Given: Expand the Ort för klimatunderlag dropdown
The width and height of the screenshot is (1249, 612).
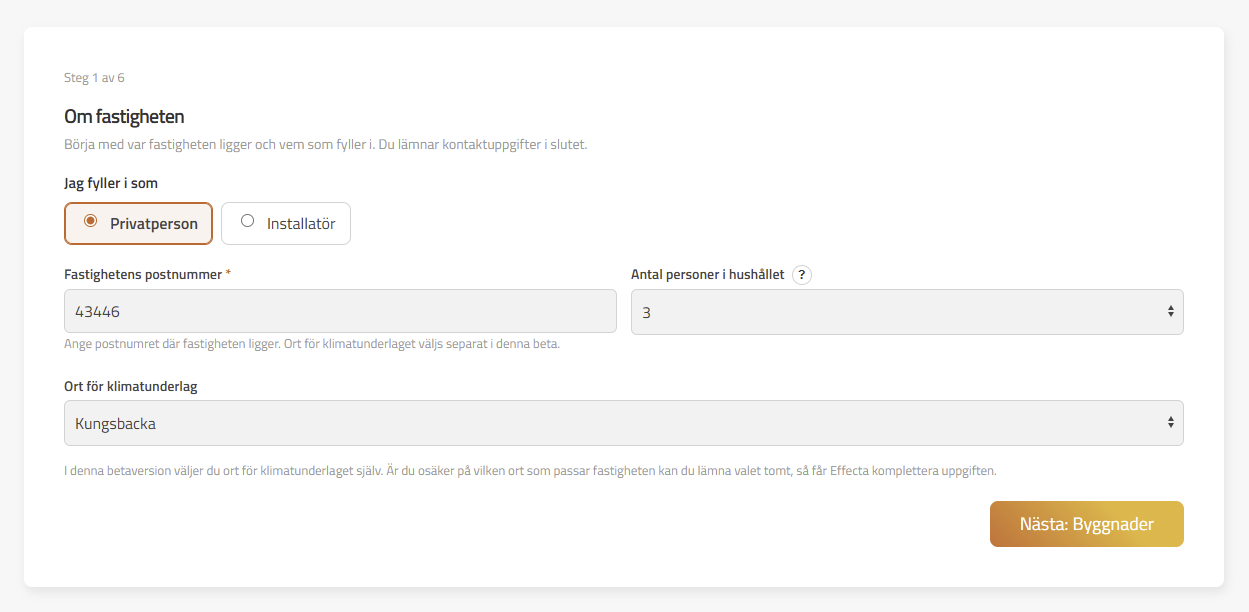Looking at the screenshot, I should point(624,423).
